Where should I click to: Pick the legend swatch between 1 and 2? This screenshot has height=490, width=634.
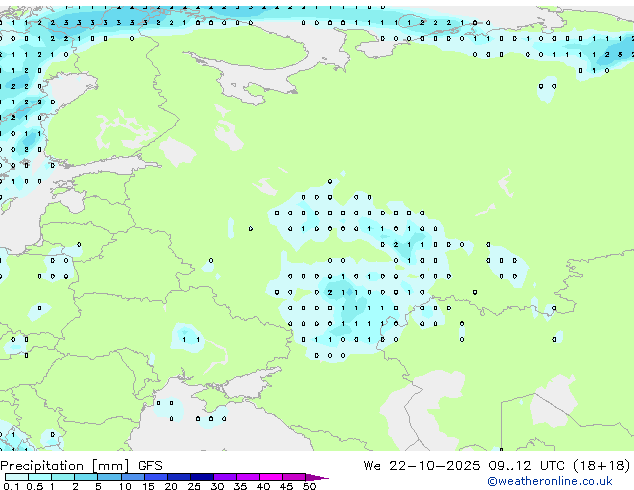tap(63, 477)
